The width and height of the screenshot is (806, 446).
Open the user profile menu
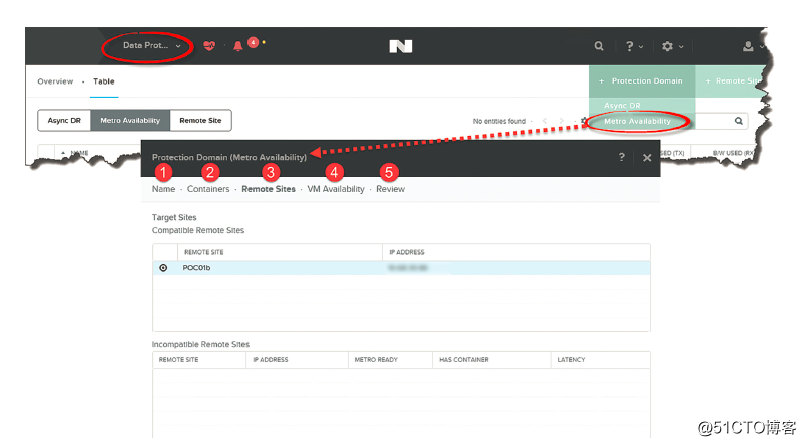(752, 46)
